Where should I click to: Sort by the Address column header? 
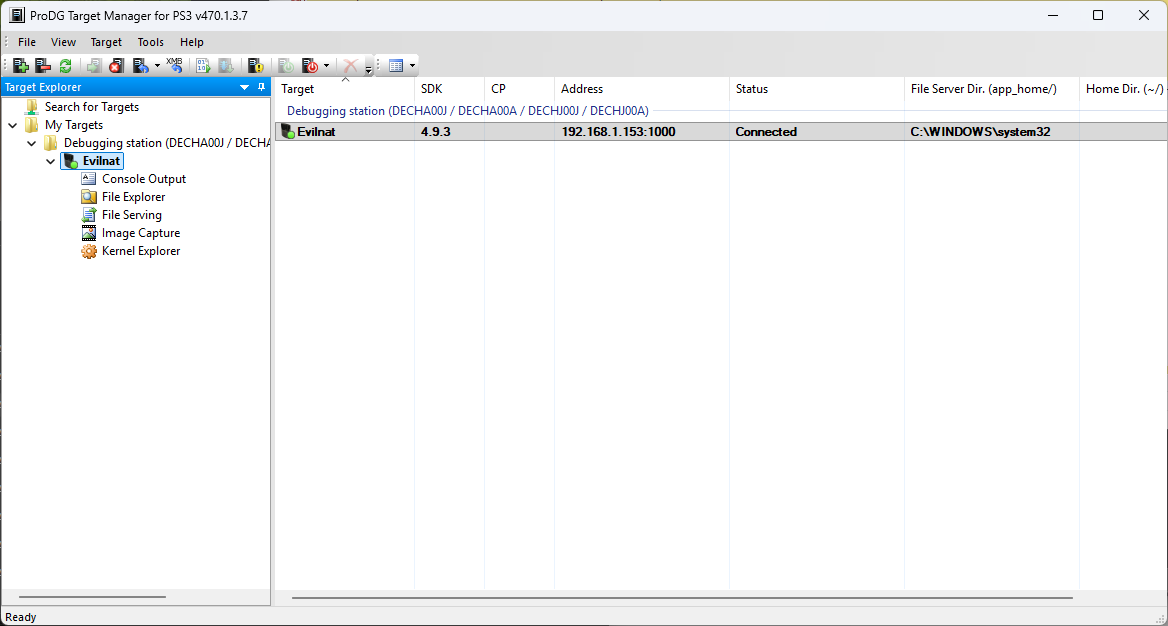coord(641,89)
